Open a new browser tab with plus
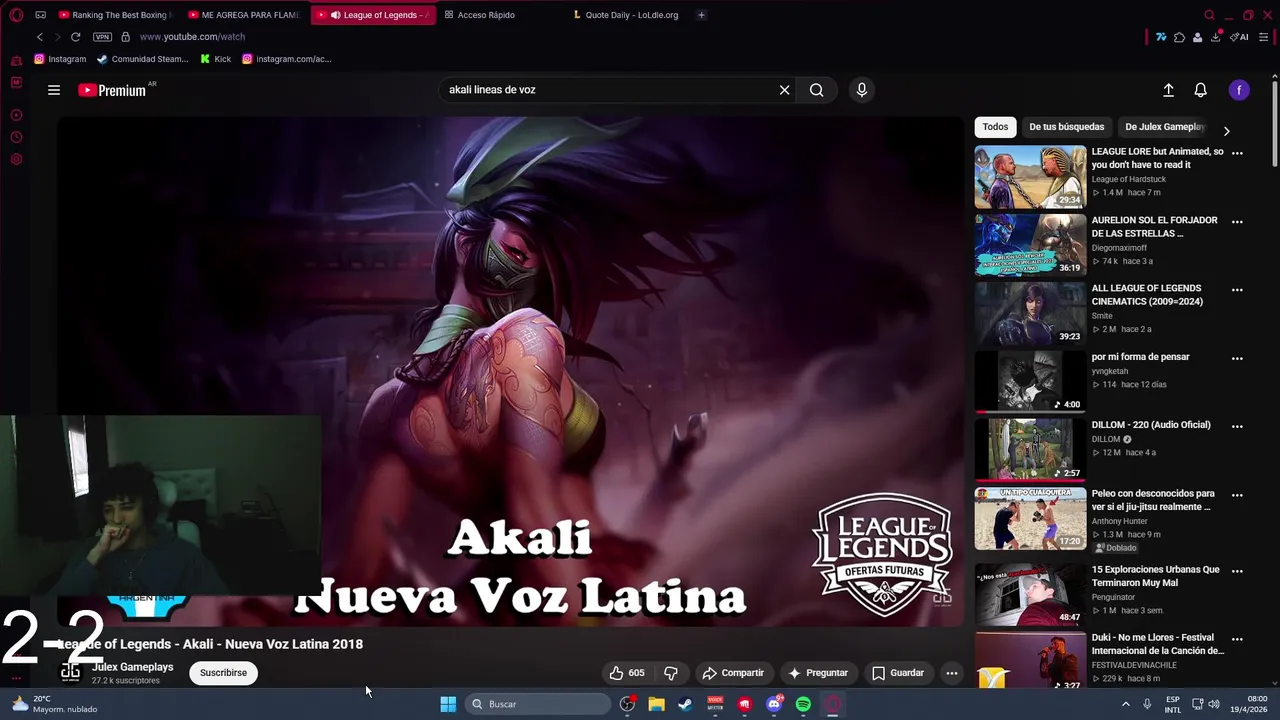This screenshot has width=1280, height=720. 701,15
